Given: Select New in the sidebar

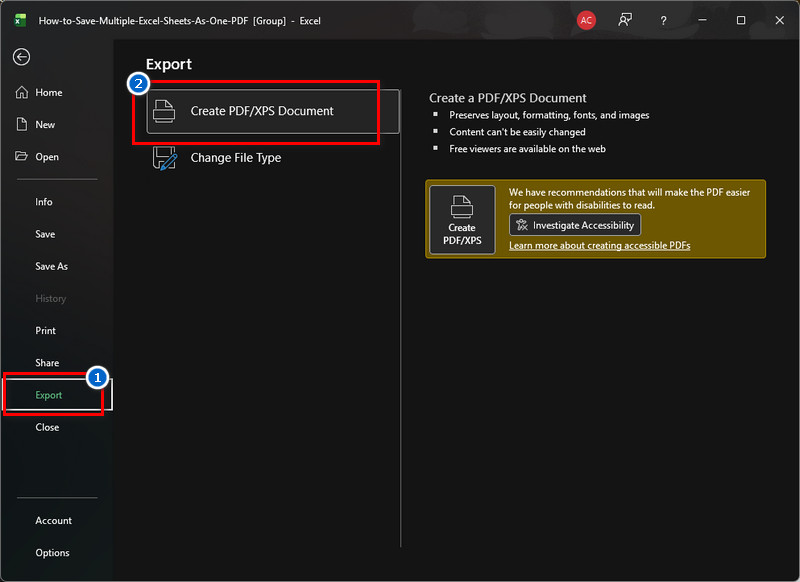Looking at the screenshot, I should 45,124.
